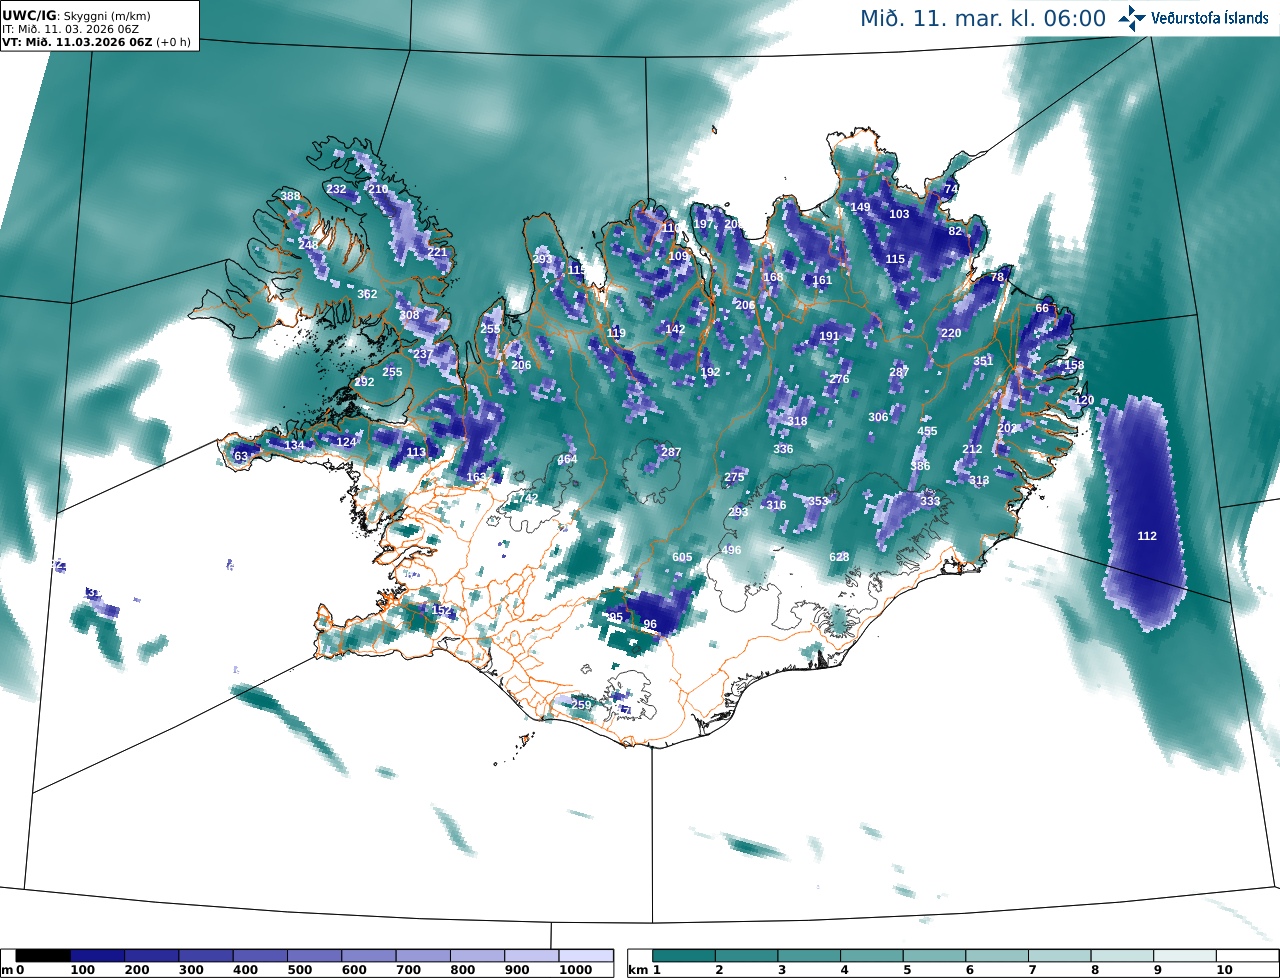Select the 9–10 km palest legend swatch
Viewport: 1280px width, 978px height.
pos(1186,957)
